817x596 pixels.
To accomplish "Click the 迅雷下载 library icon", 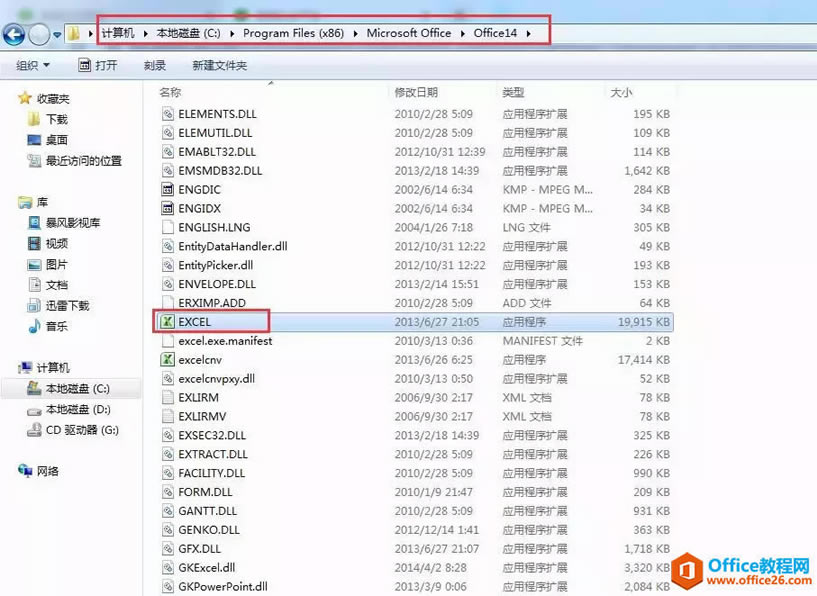I will coord(35,305).
